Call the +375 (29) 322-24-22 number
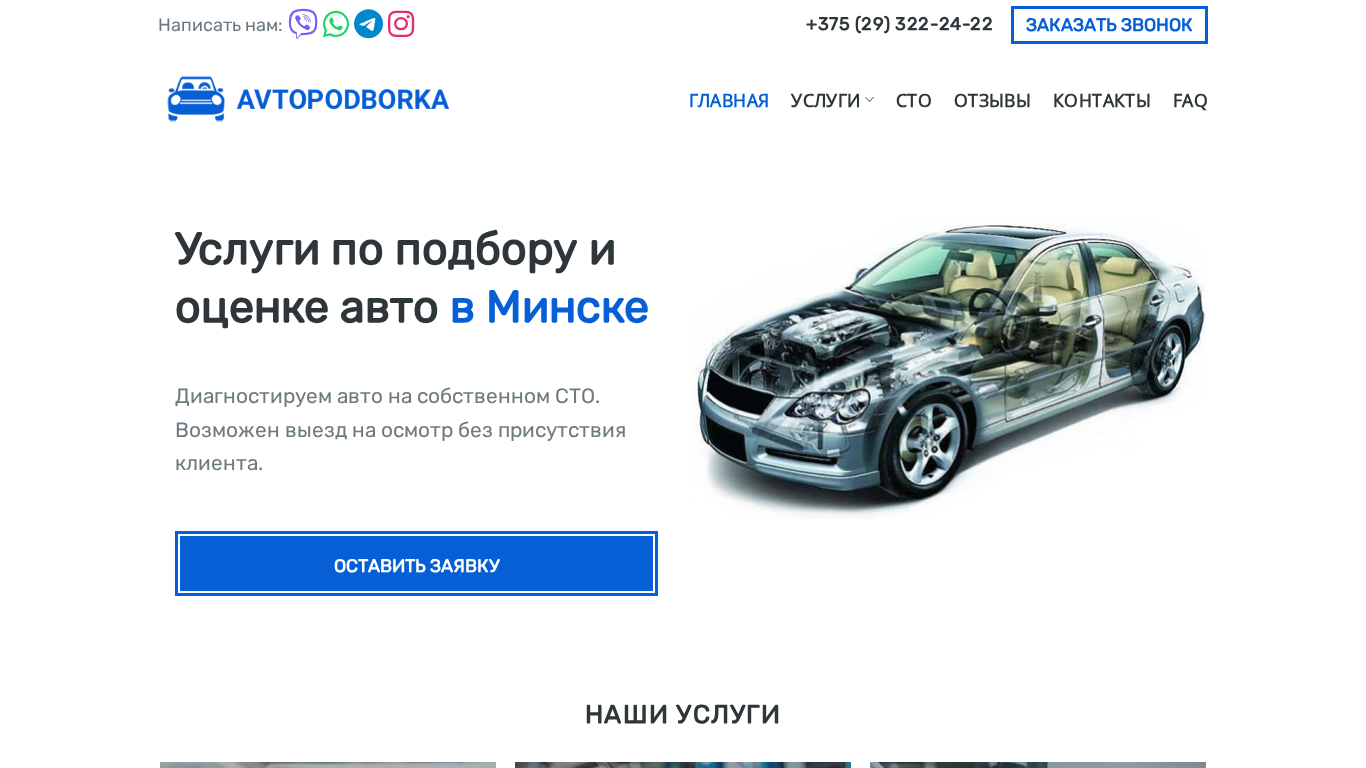This screenshot has width=1366, height=768. [899, 24]
